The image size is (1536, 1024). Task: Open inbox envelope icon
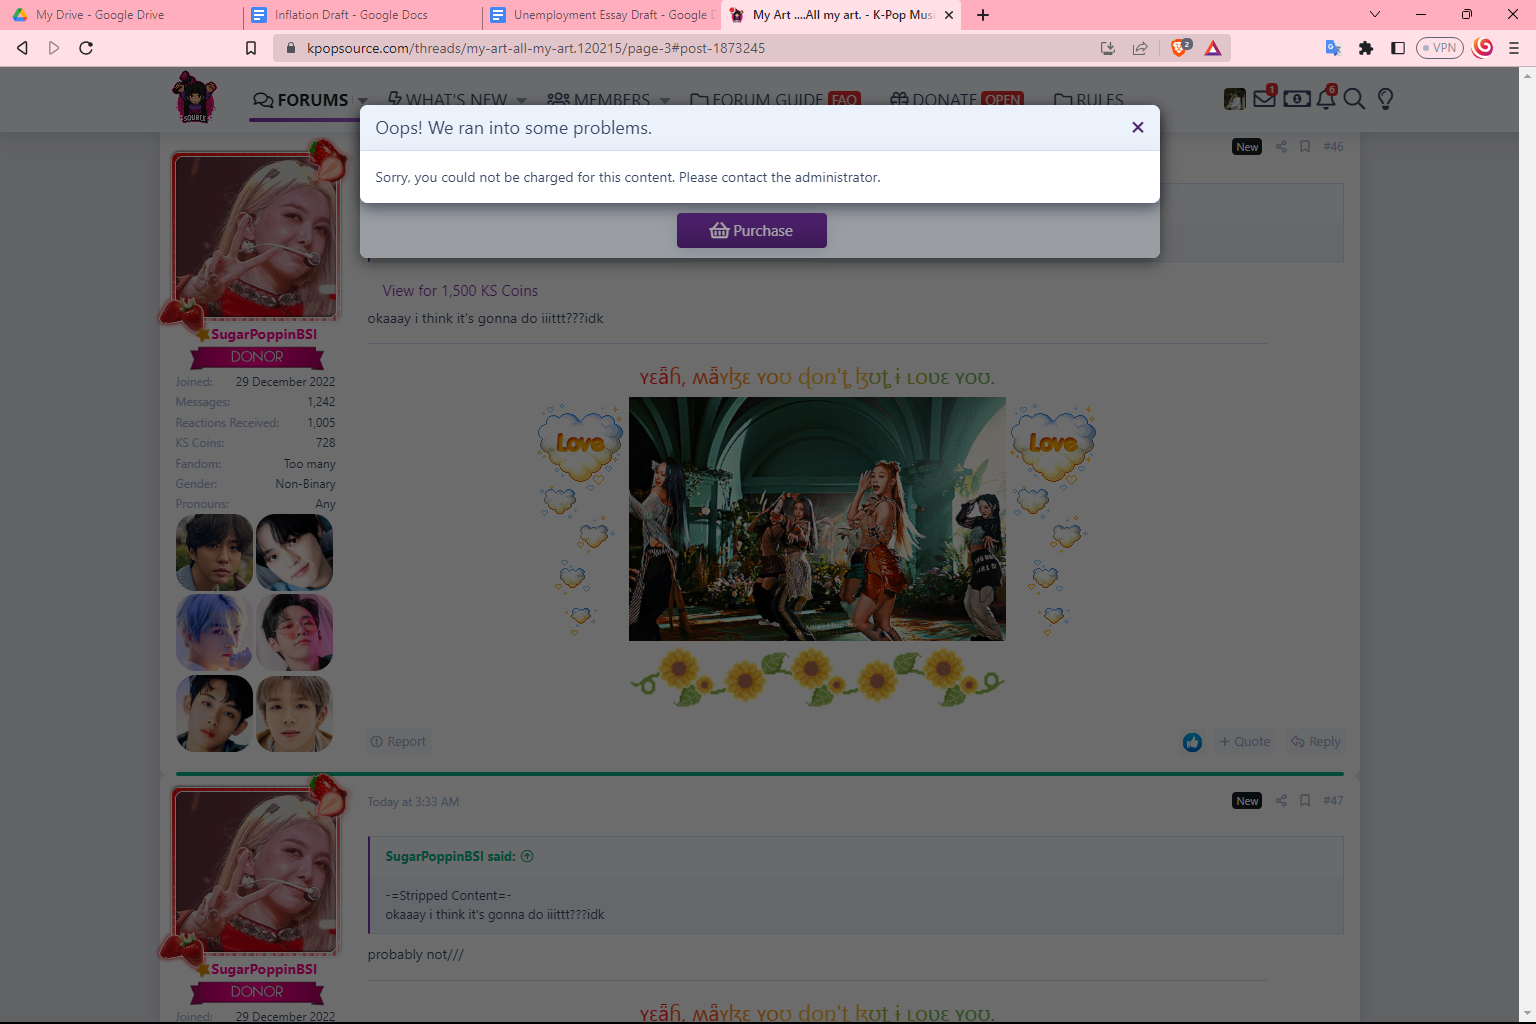(x=1264, y=98)
